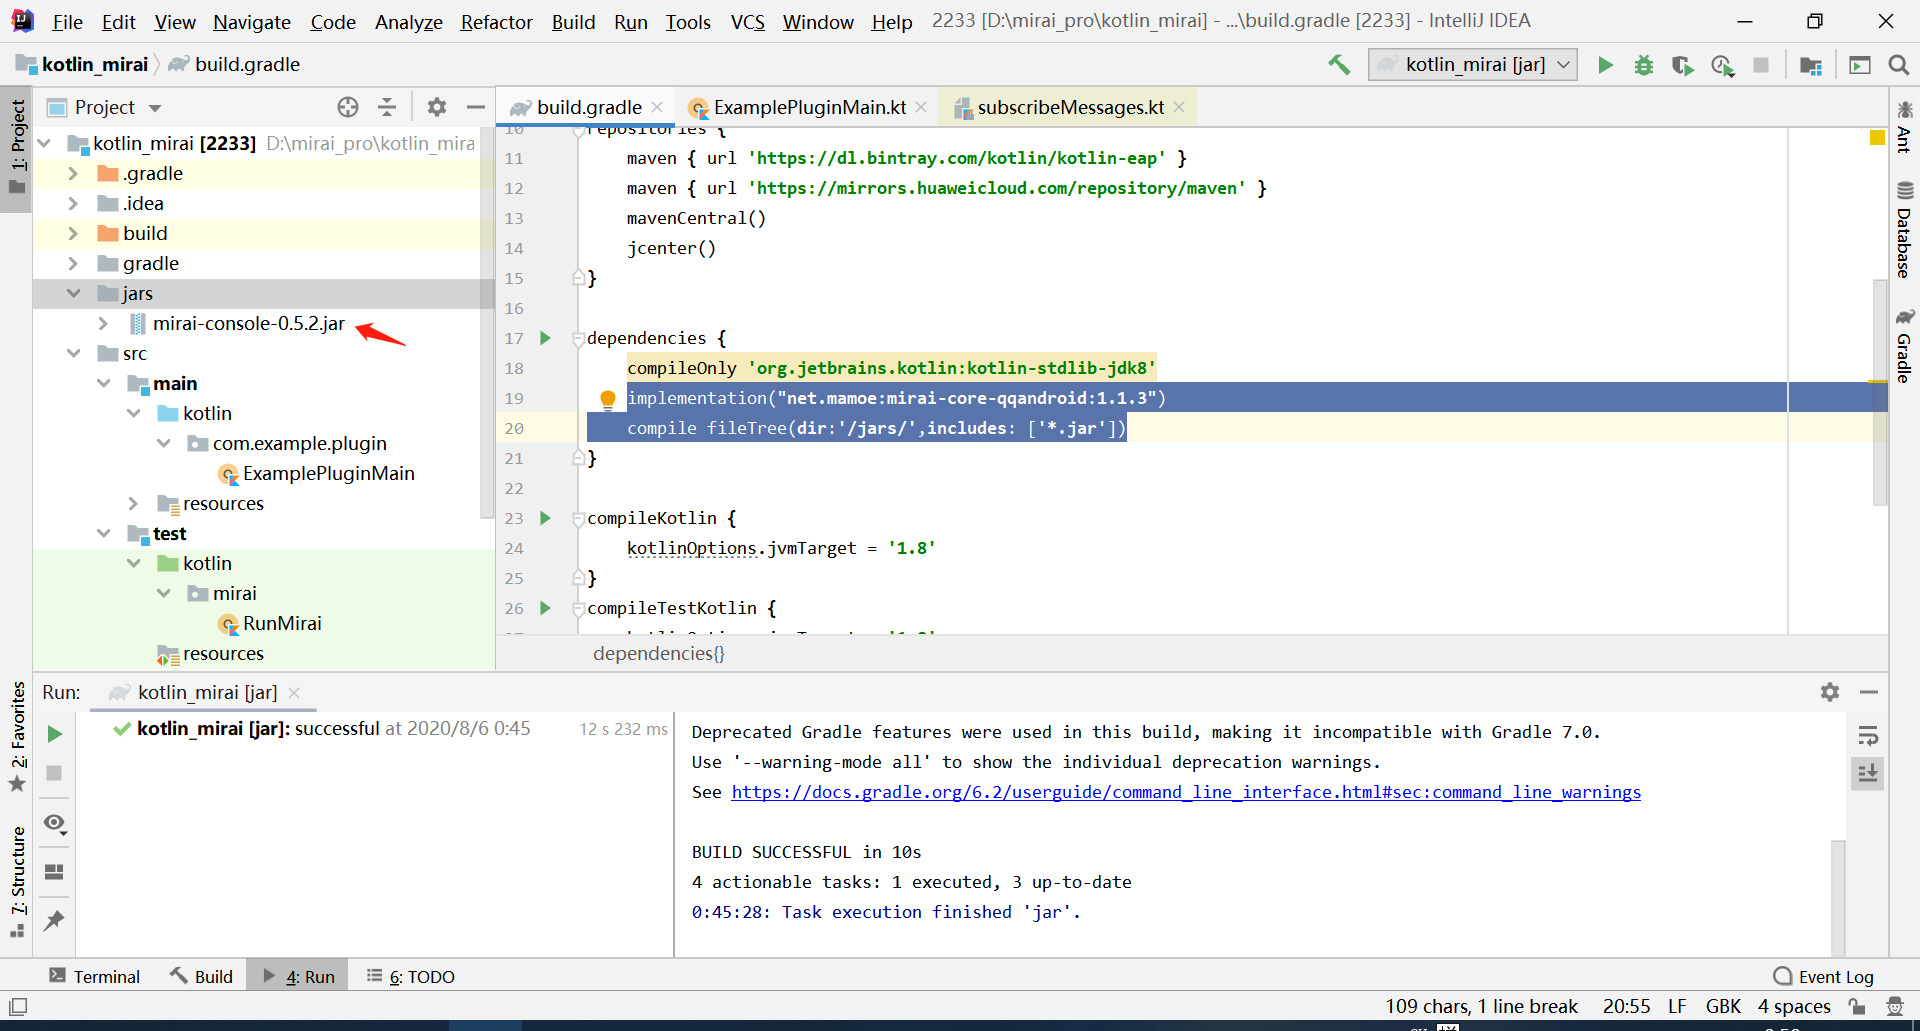Toggle the 1: Project tool window stripe
Screen dimensions: 1920x1031
[17, 148]
